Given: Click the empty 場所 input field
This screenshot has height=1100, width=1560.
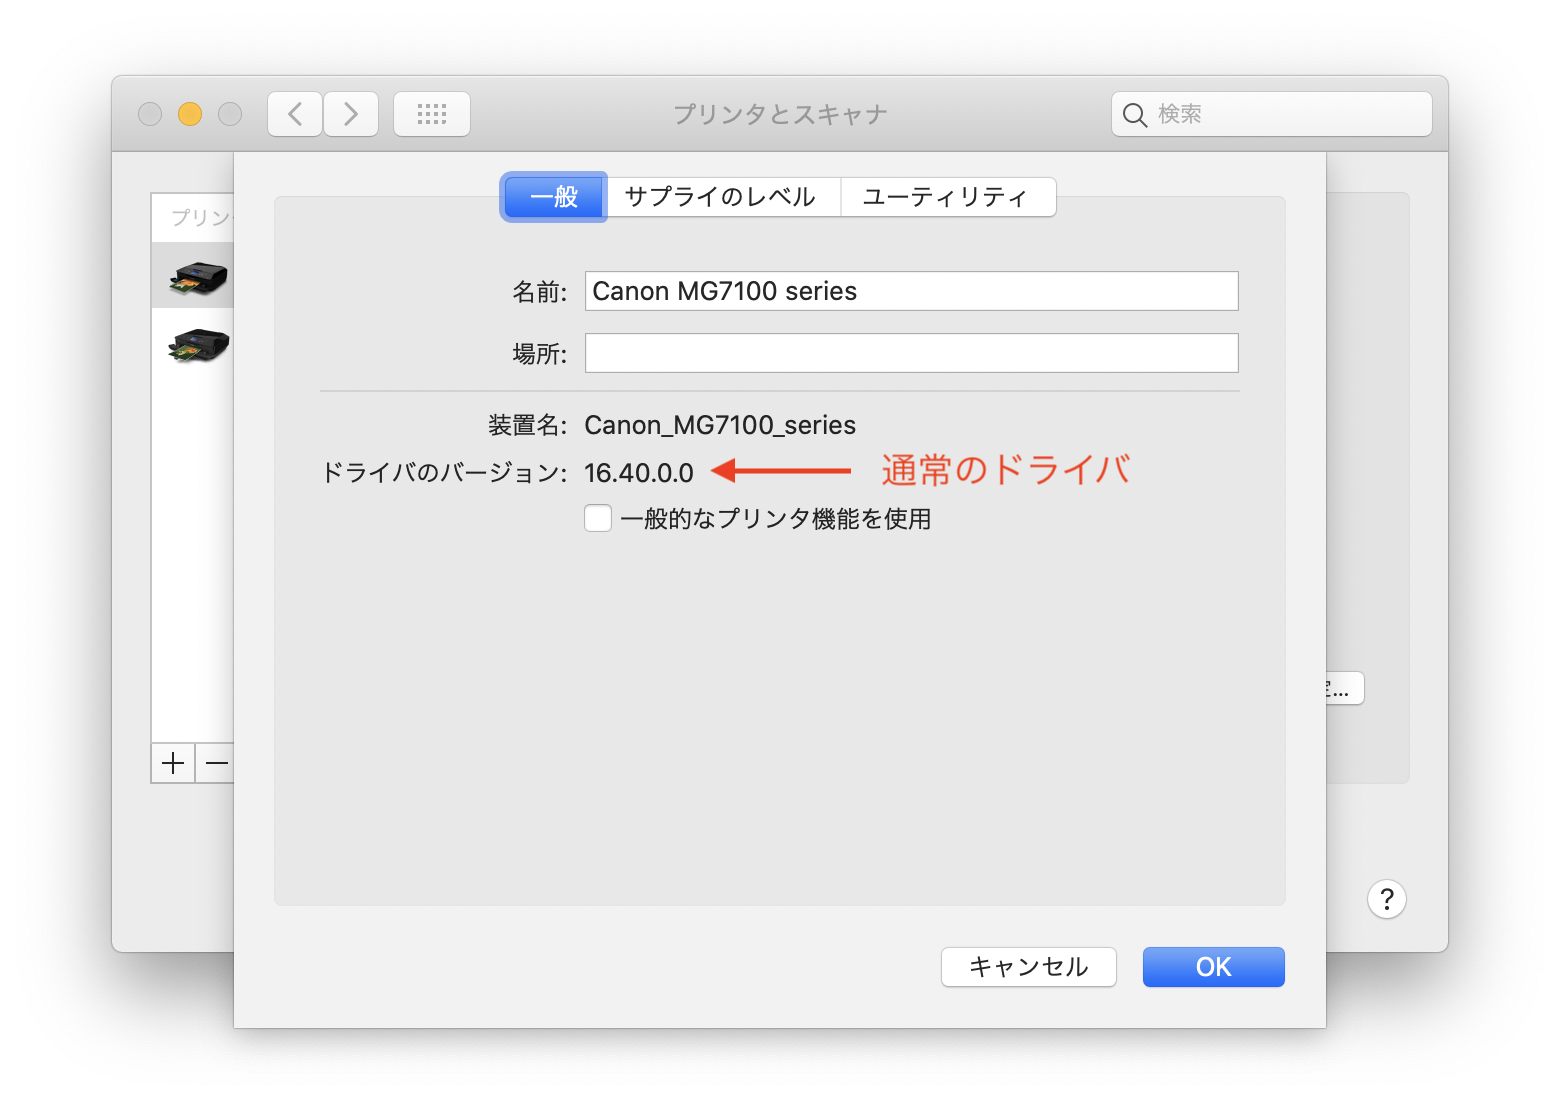Looking at the screenshot, I should click(x=912, y=353).
